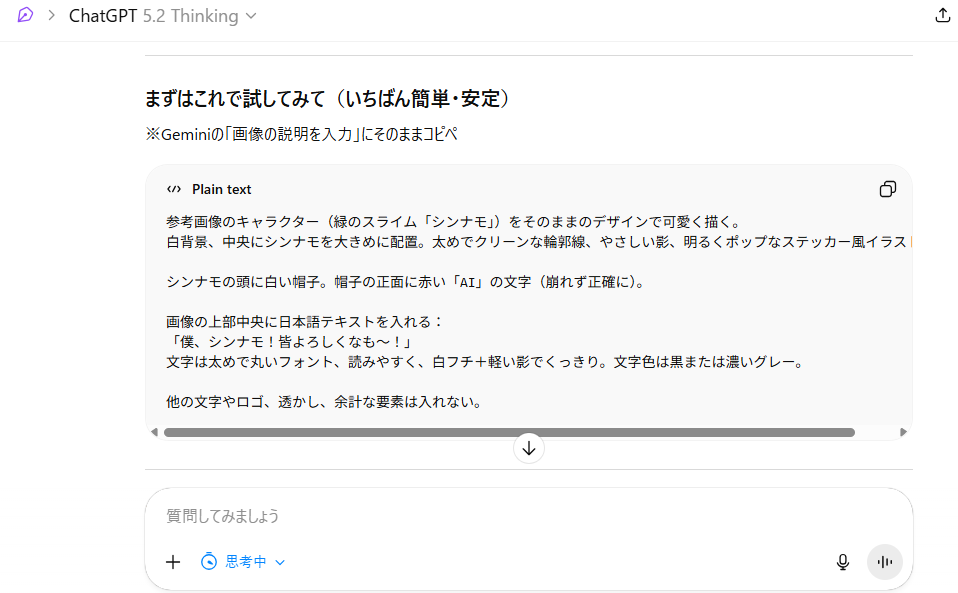Viewport: 958px width, 593px height.
Task: Copy the code block using the copy icon
Action: tap(887, 189)
